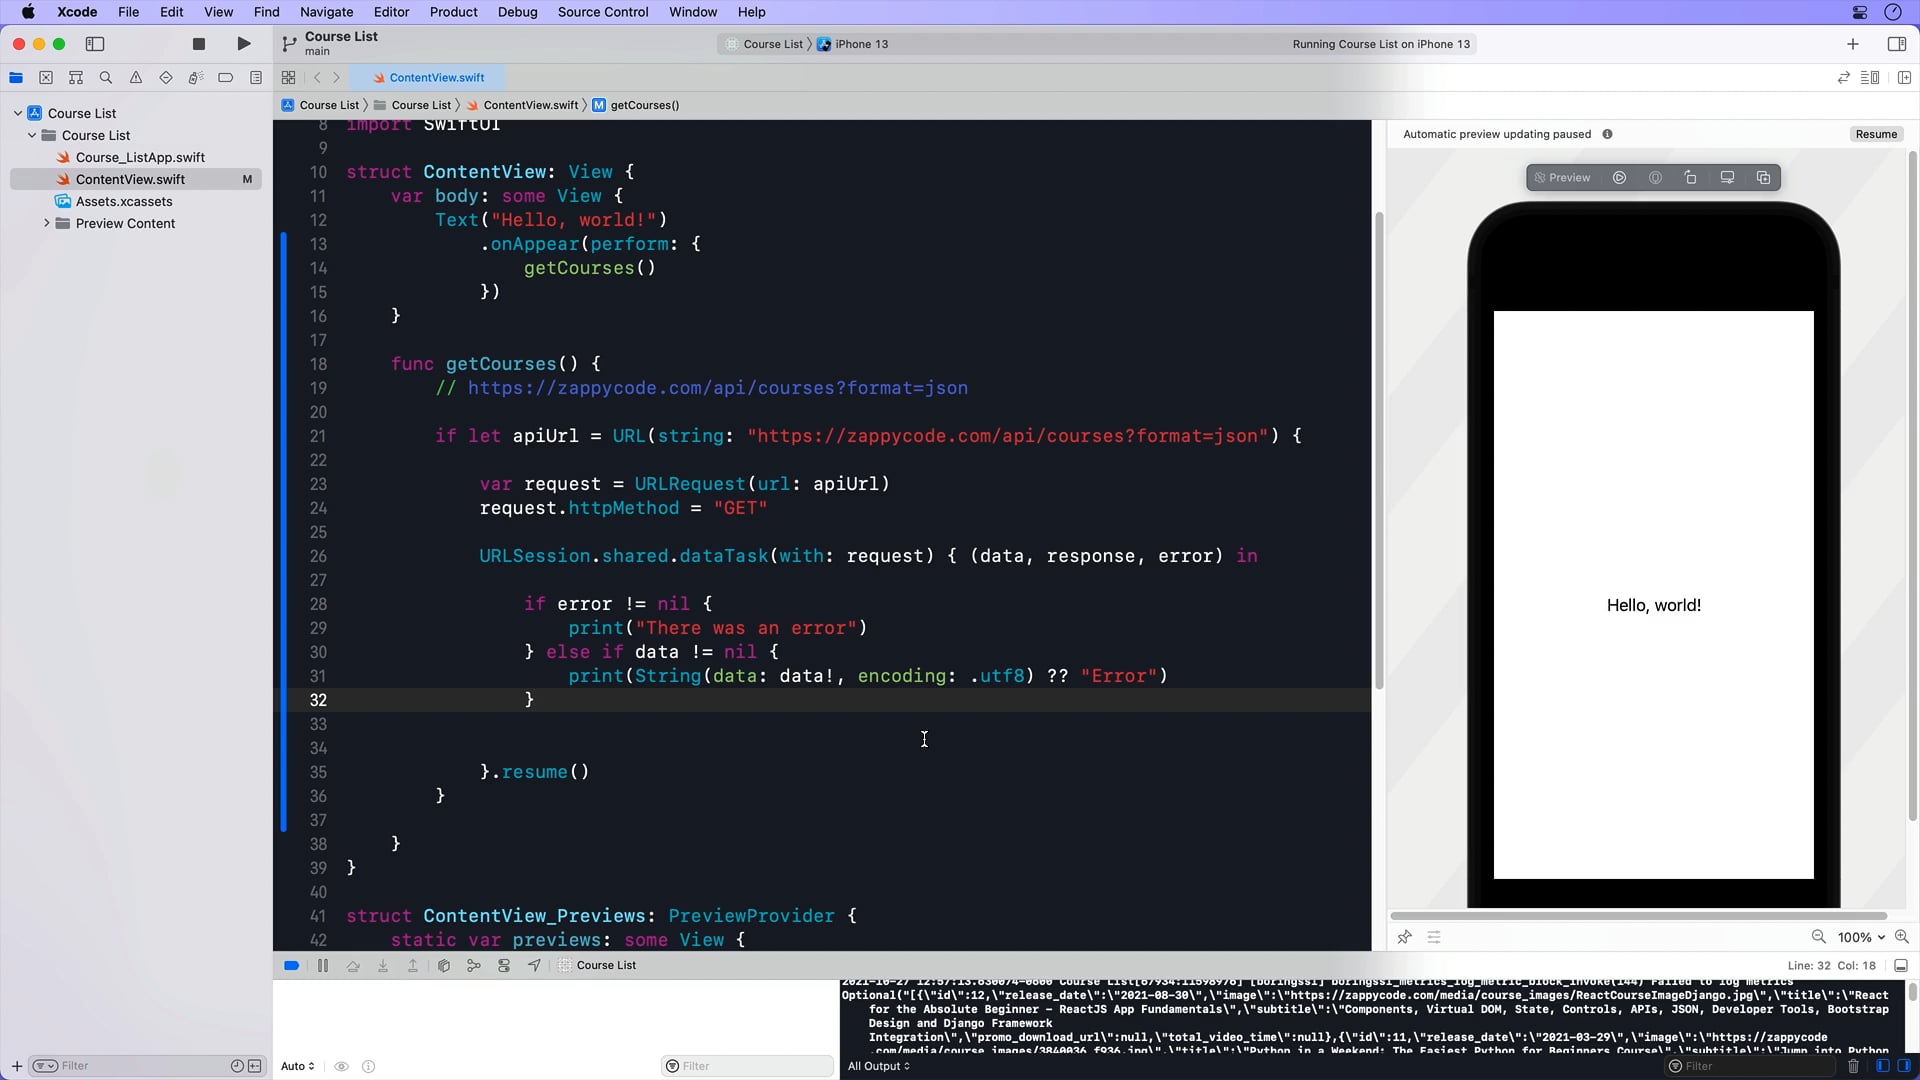
Task: Run the Course List scheme
Action: (243, 44)
